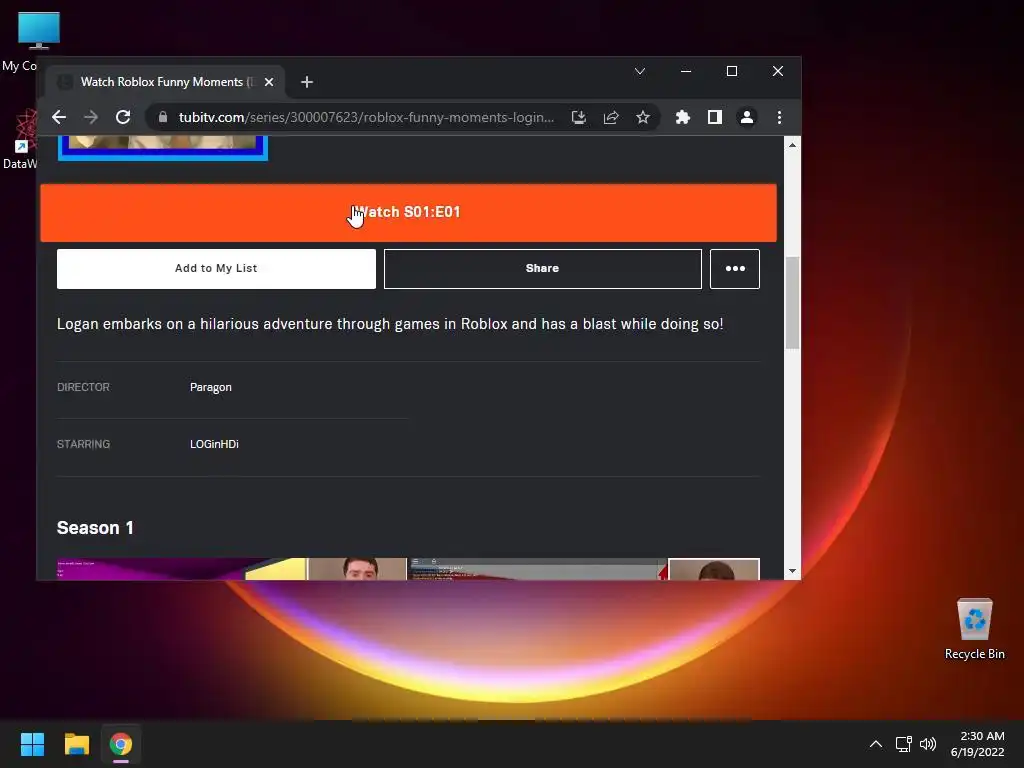Click page scrollbar up arrow

pos(792,145)
